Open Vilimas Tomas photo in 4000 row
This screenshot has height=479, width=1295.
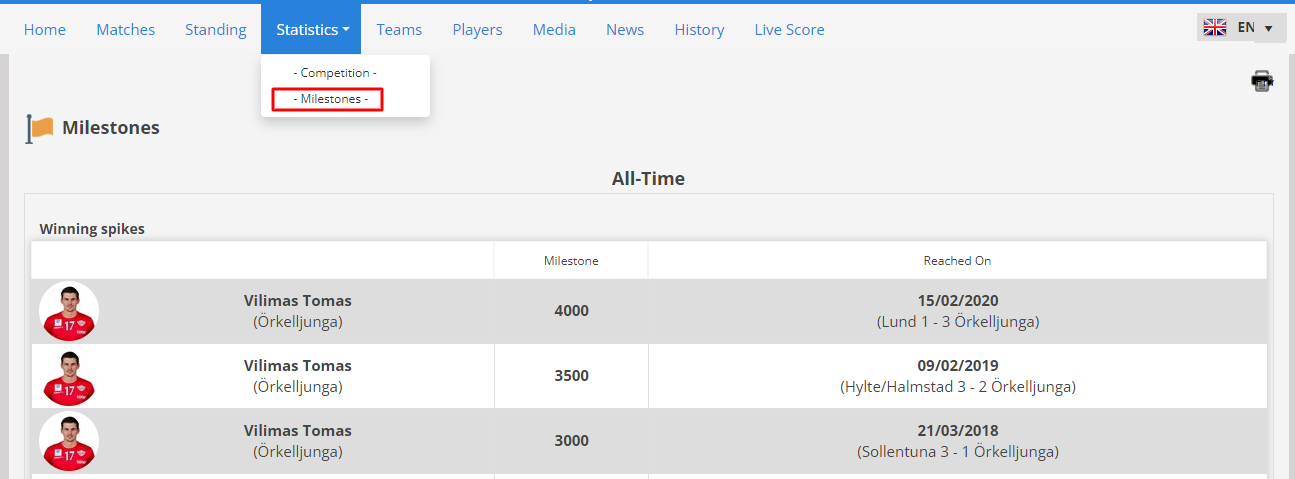69,311
